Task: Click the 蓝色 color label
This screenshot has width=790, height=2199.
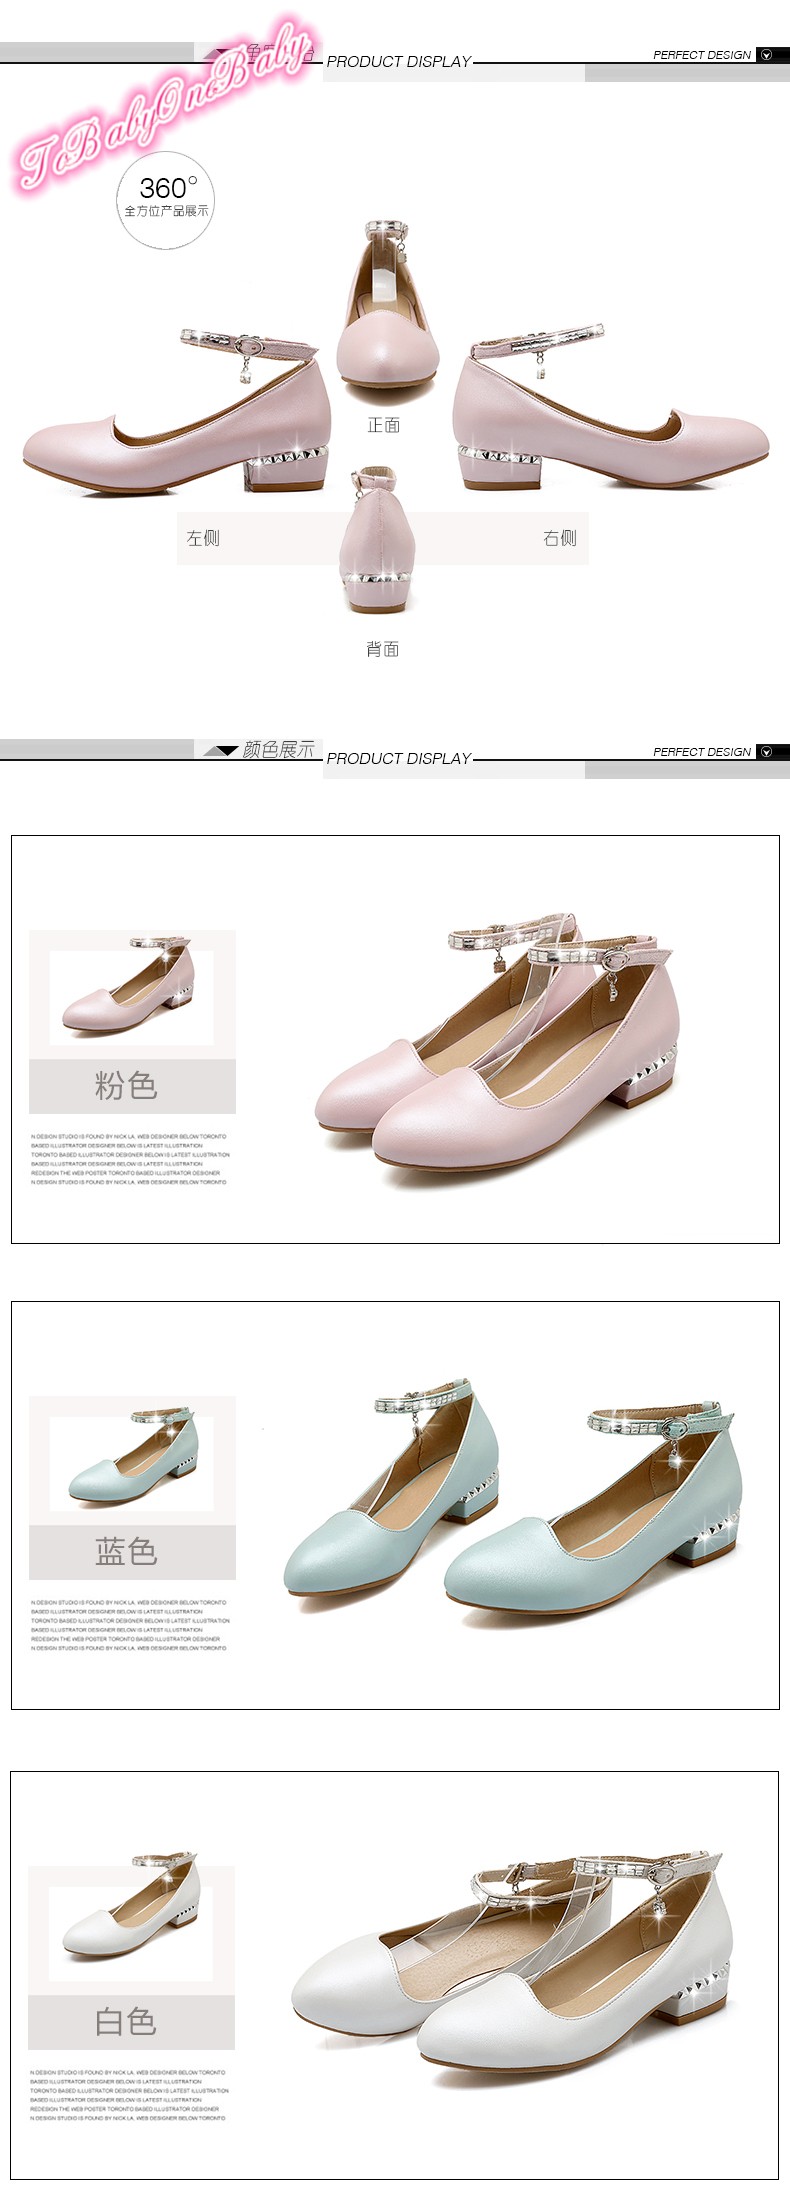Action: 126,1552
